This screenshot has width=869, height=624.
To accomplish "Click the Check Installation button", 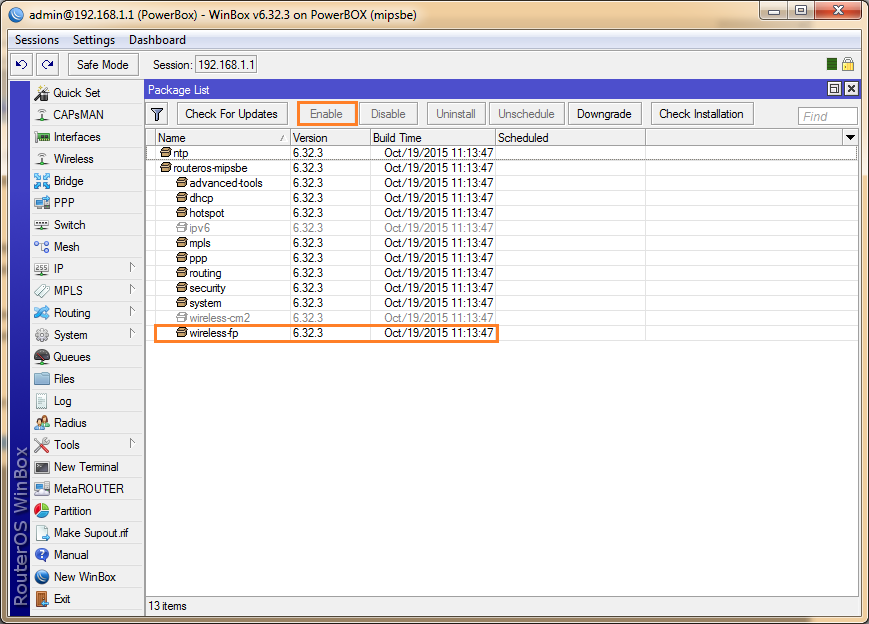I will pyautogui.click(x=701, y=114).
